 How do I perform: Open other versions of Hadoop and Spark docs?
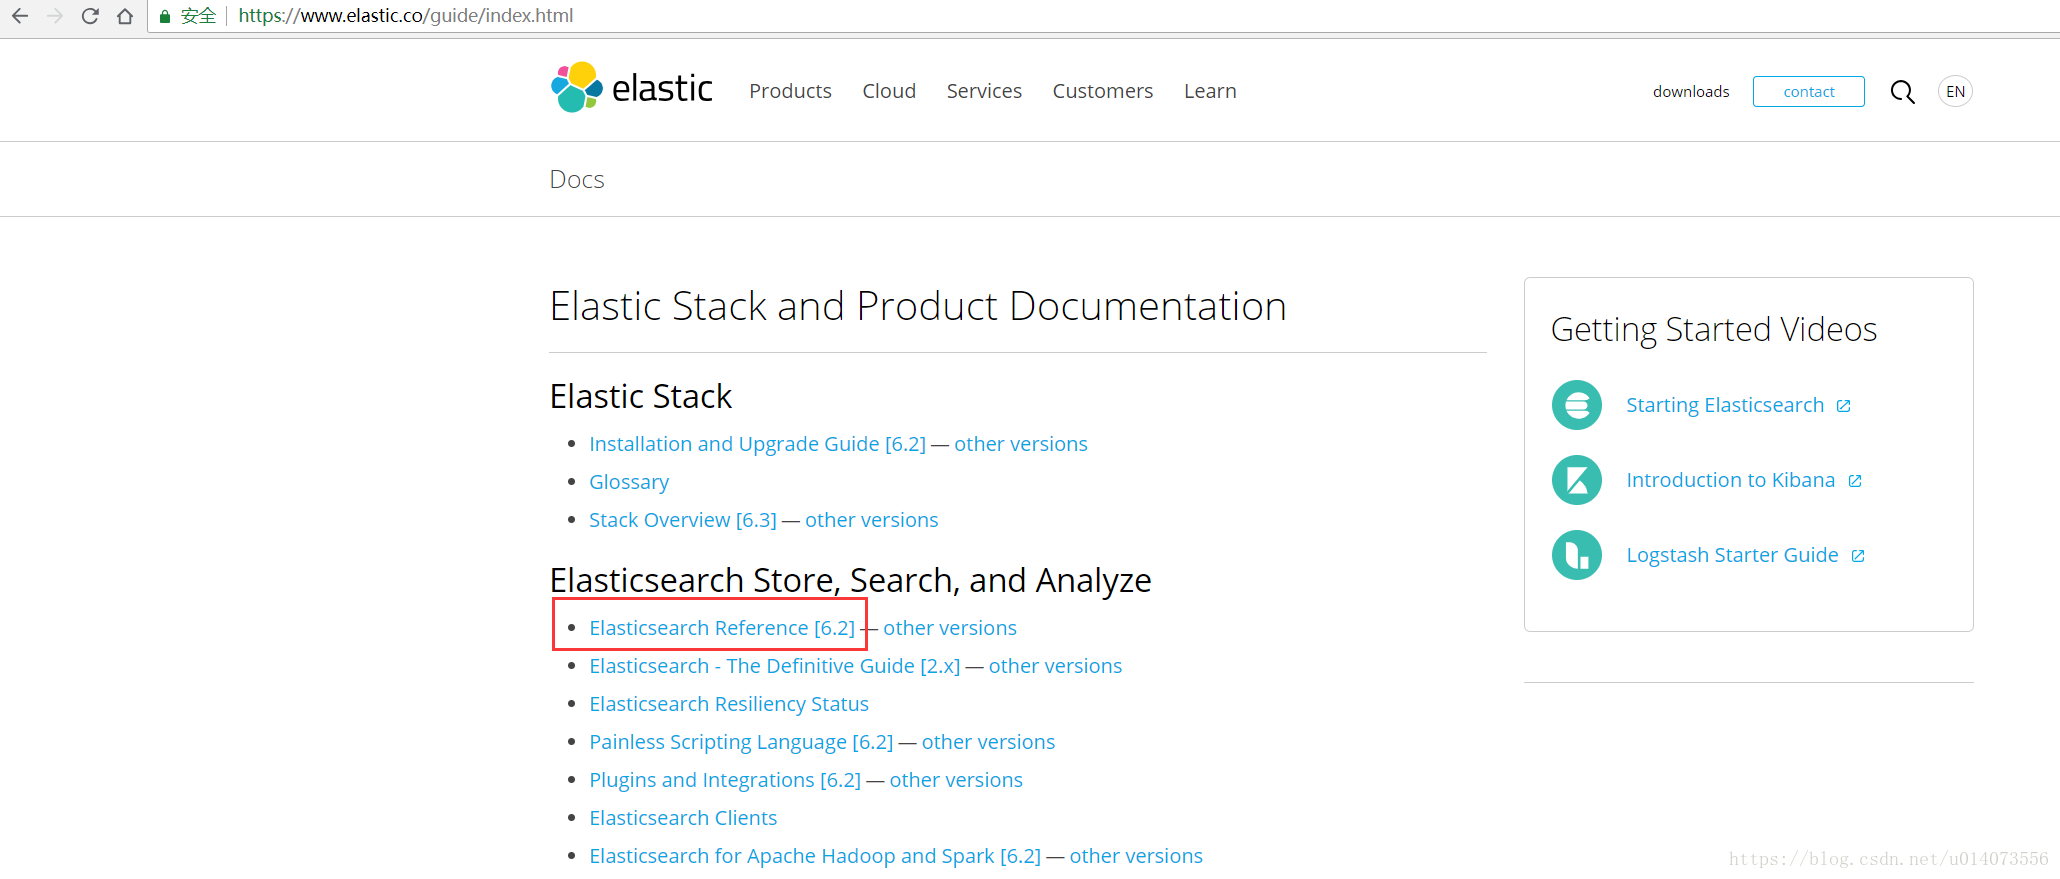tap(1136, 856)
